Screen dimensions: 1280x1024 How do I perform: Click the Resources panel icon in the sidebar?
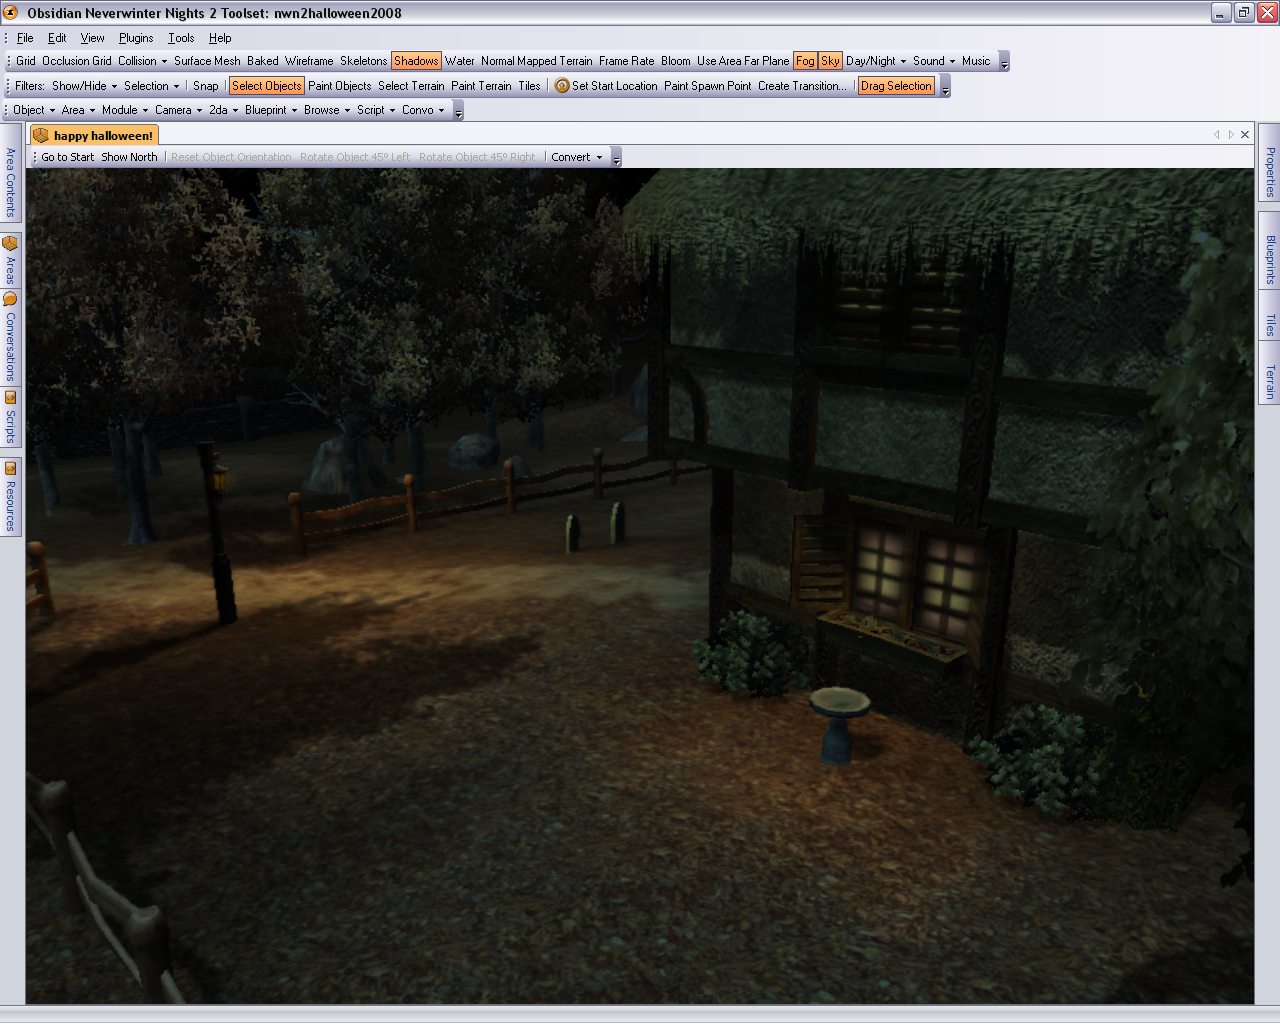tap(10, 468)
